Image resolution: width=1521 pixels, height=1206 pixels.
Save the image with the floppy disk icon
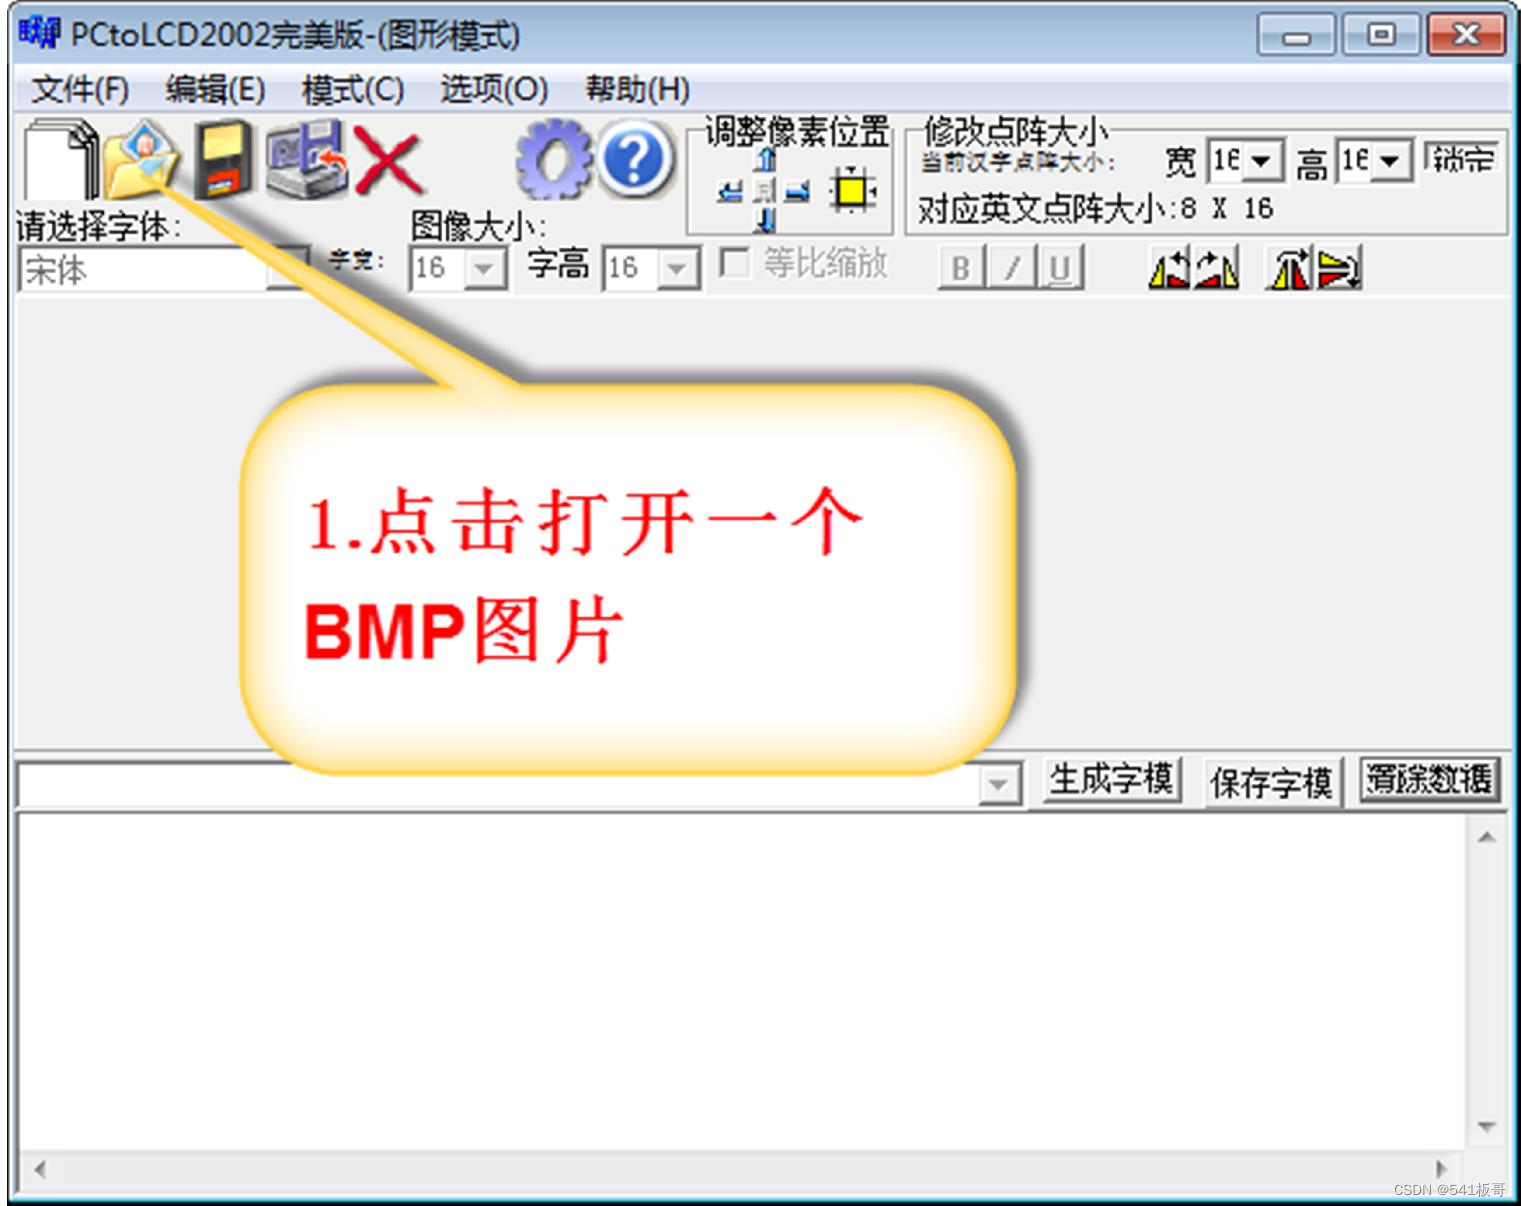(222, 160)
